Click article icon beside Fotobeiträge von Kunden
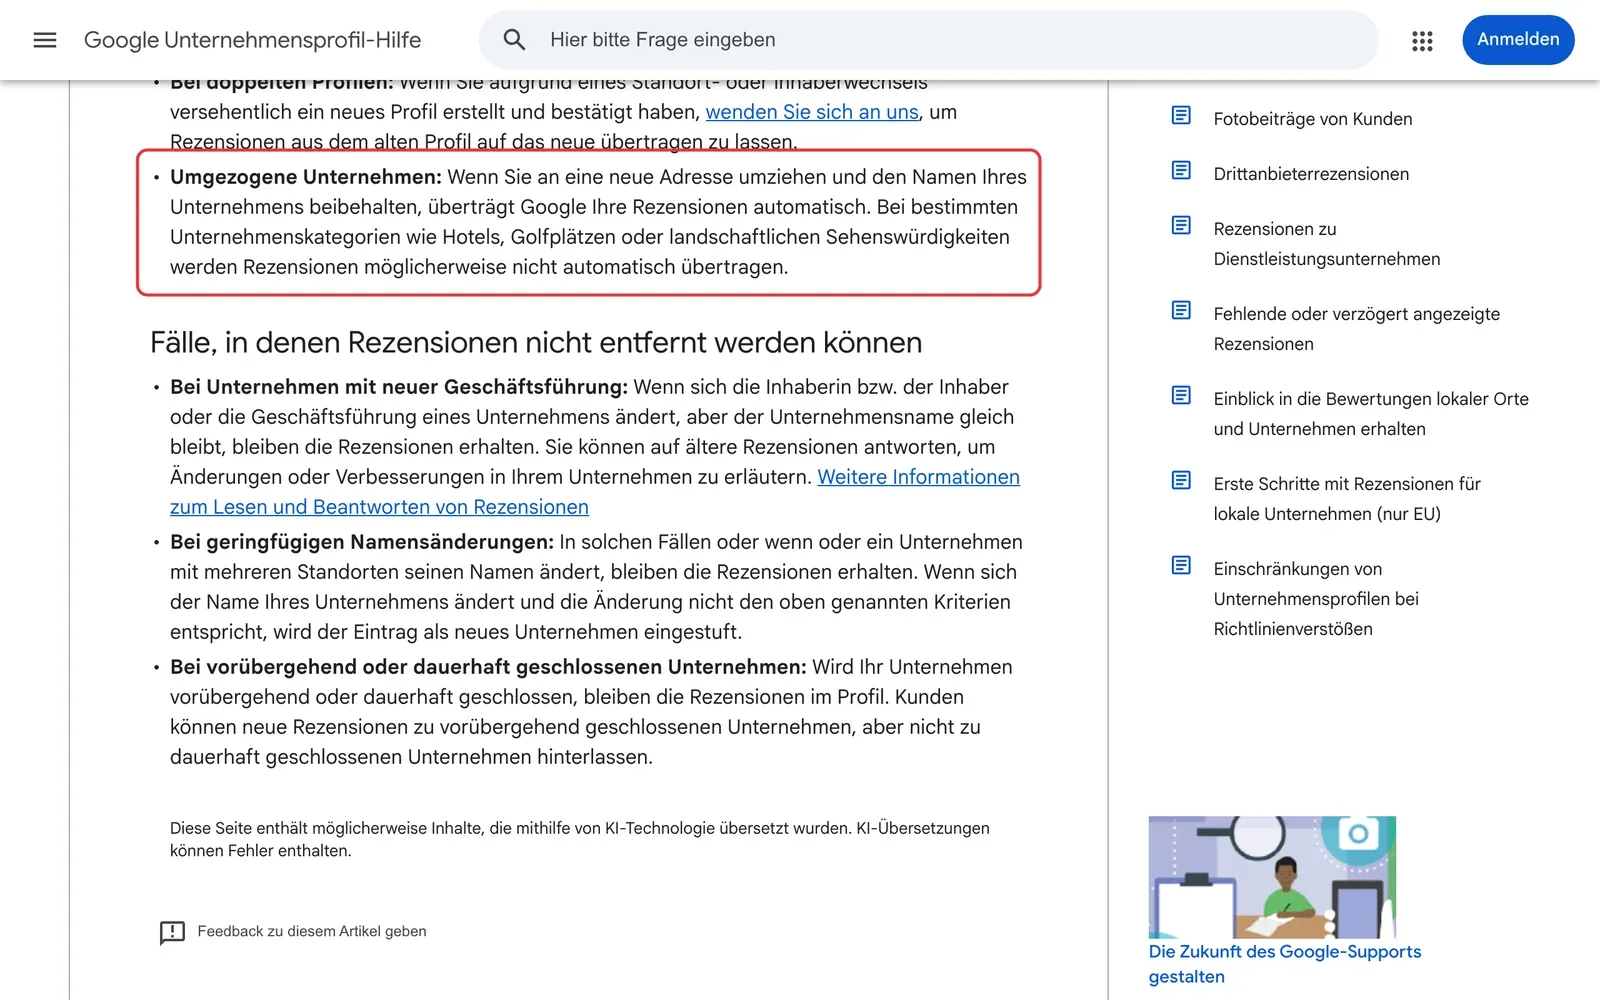1600x1000 pixels. 1181,116
